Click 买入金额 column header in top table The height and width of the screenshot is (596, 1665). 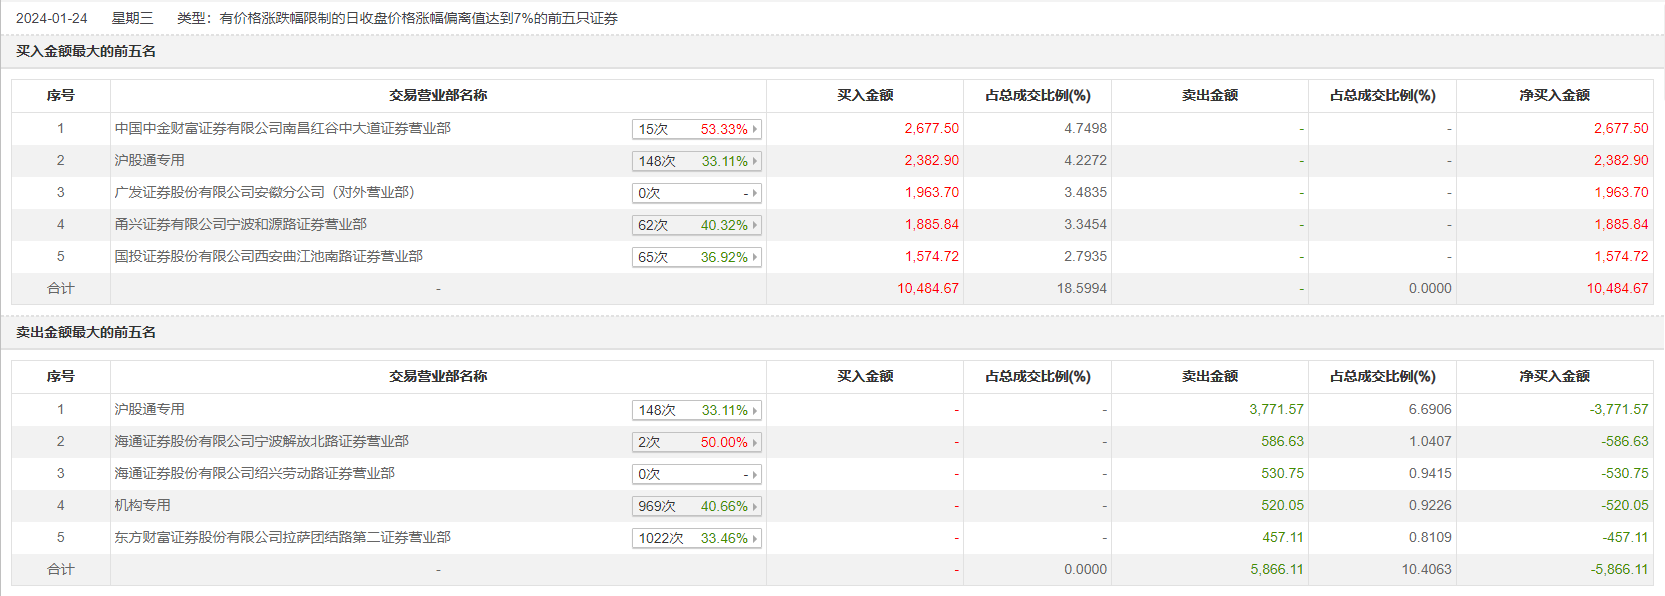(x=865, y=95)
